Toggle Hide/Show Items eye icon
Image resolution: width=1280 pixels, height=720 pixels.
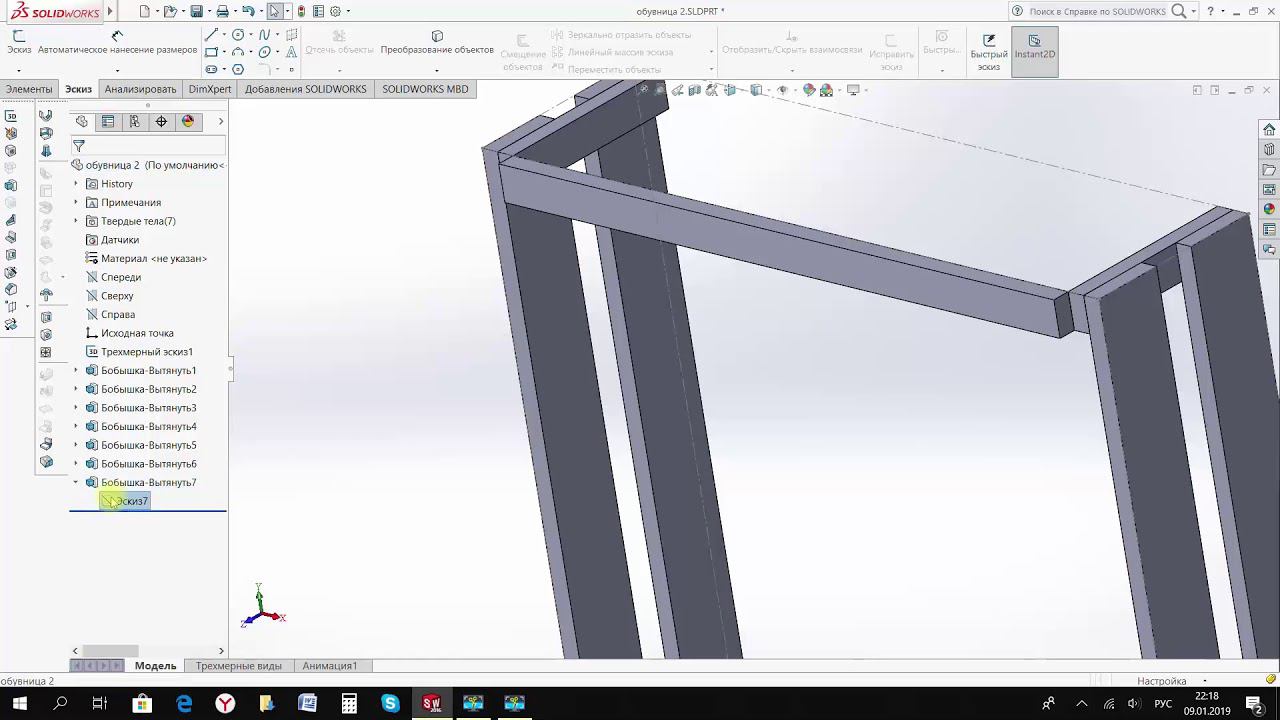point(783,90)
